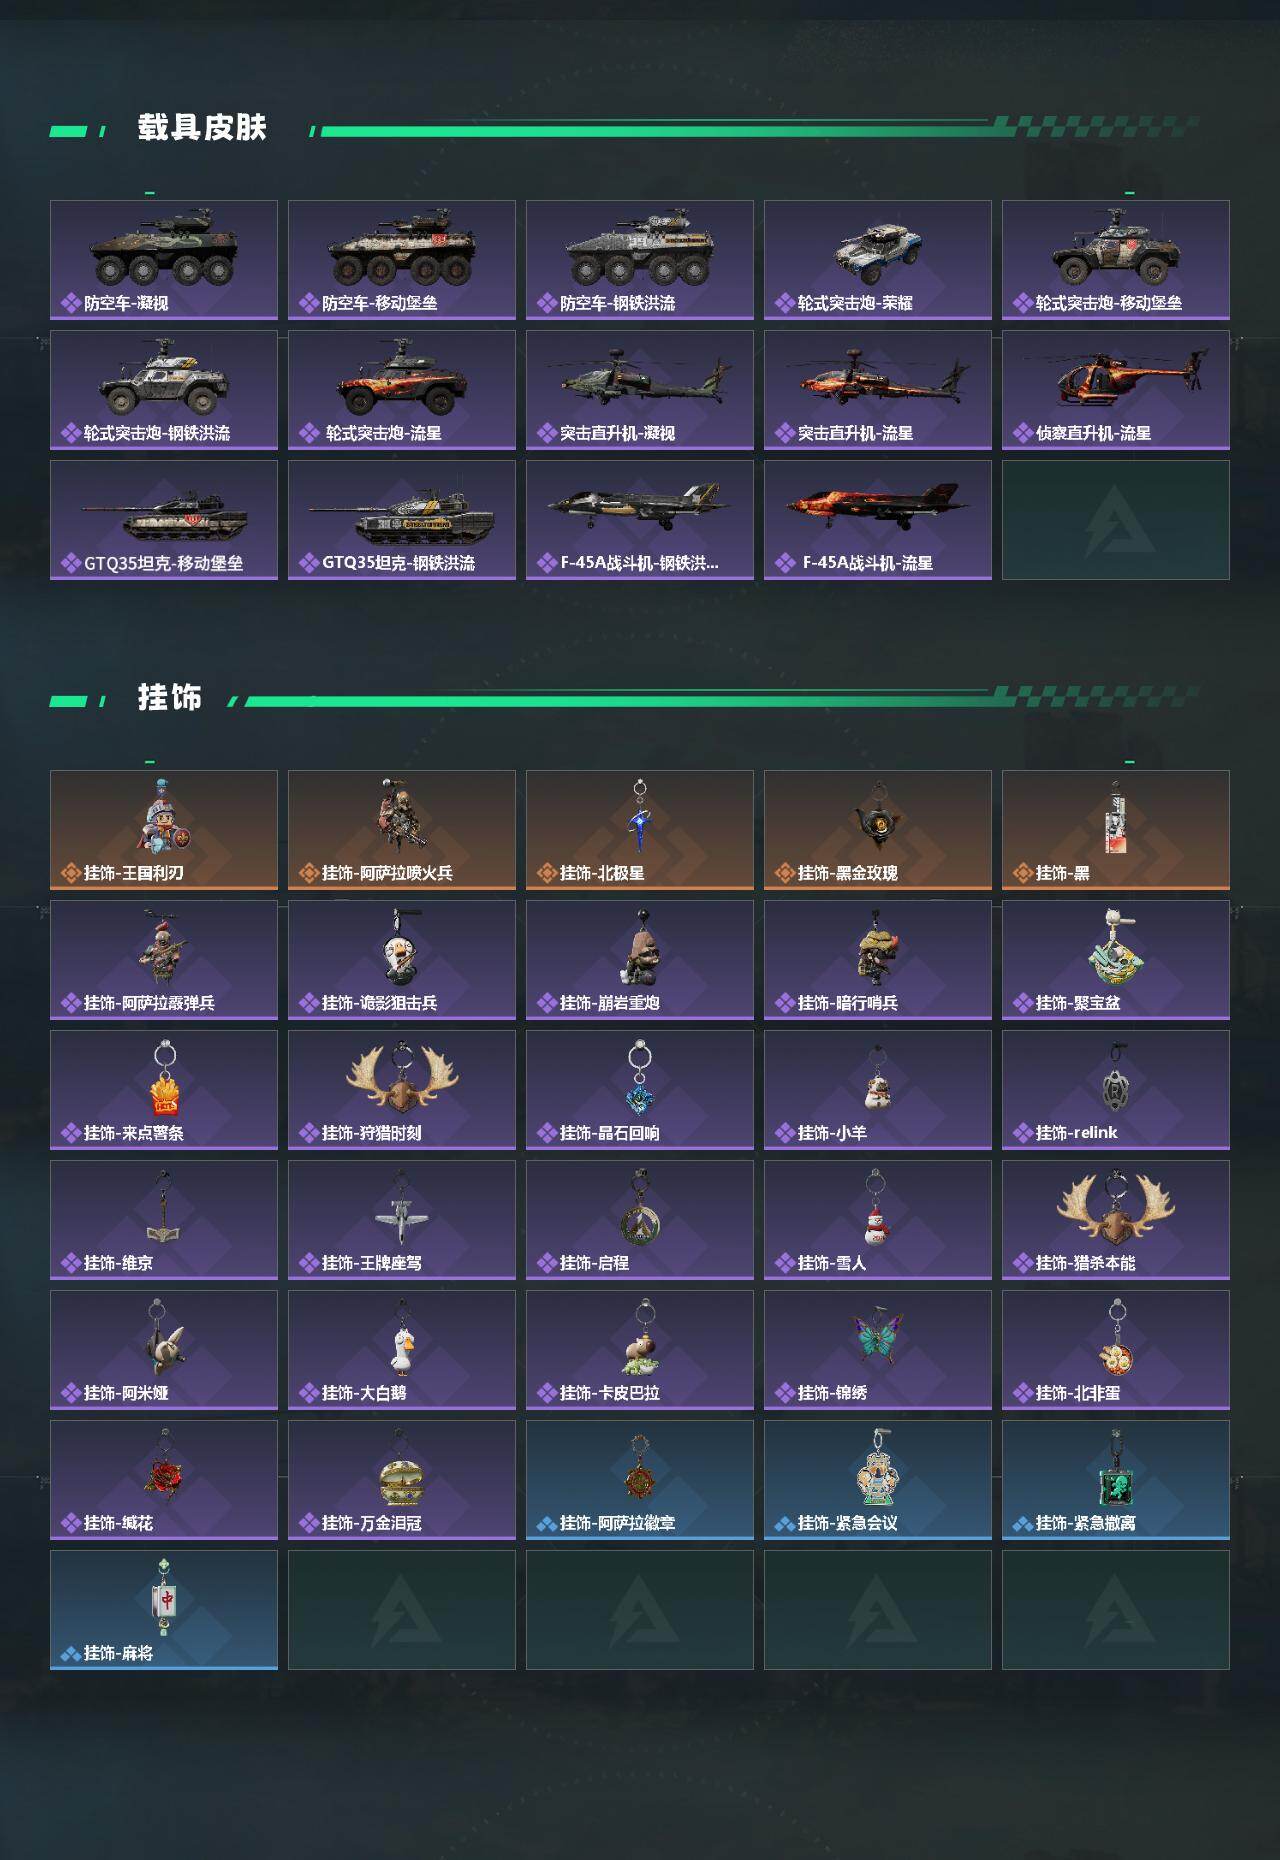This screenshot has width=1280, height=1860.
Task: Pick the 挂饰-王国利刃 charm icon
Action: click(164, 830)
